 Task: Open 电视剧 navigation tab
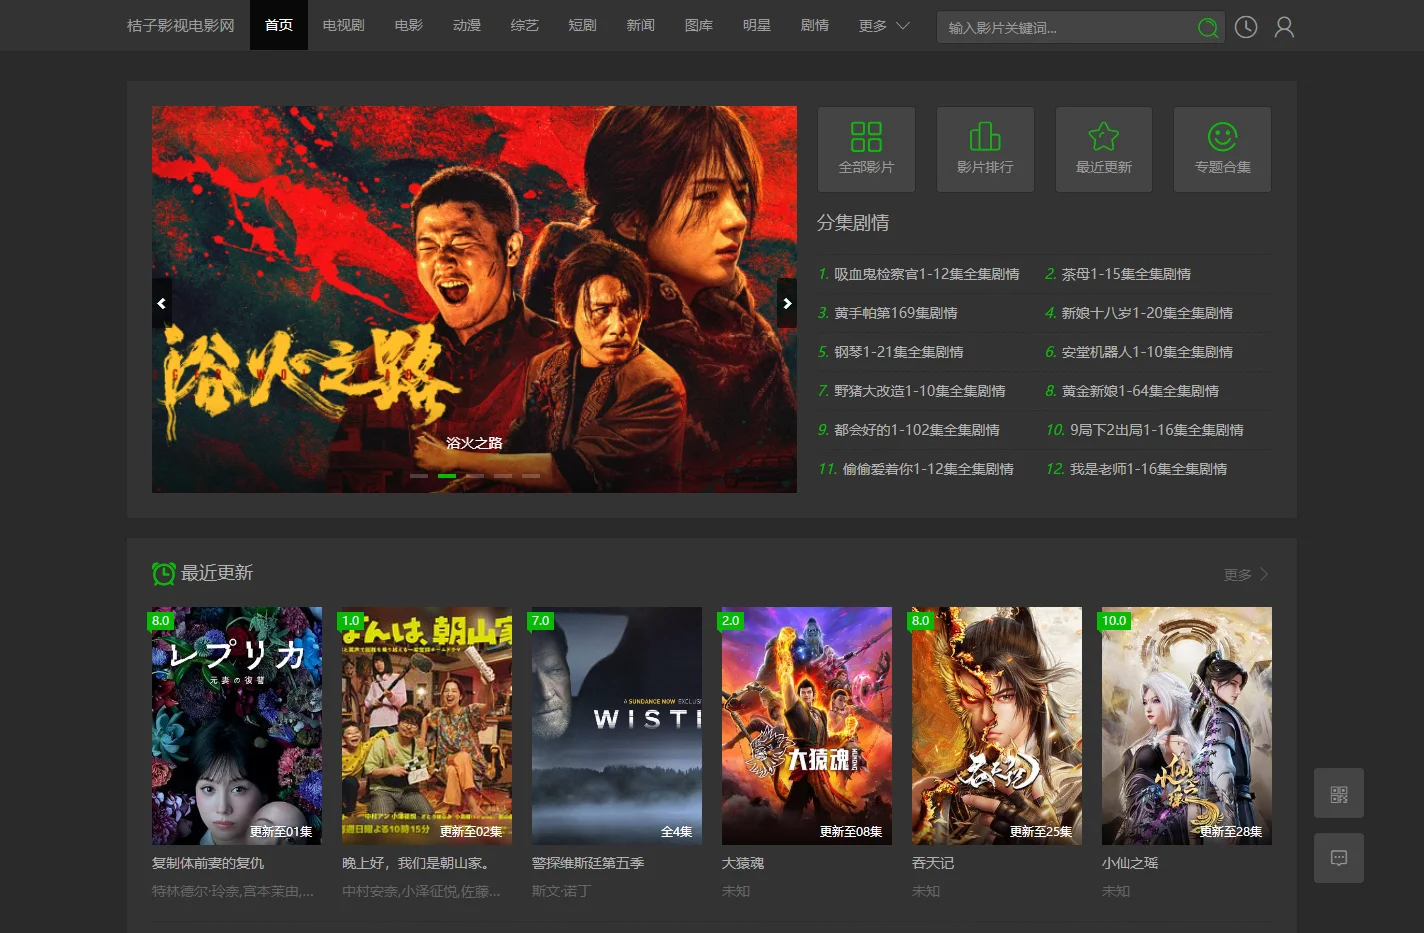(x=344, y=25)
